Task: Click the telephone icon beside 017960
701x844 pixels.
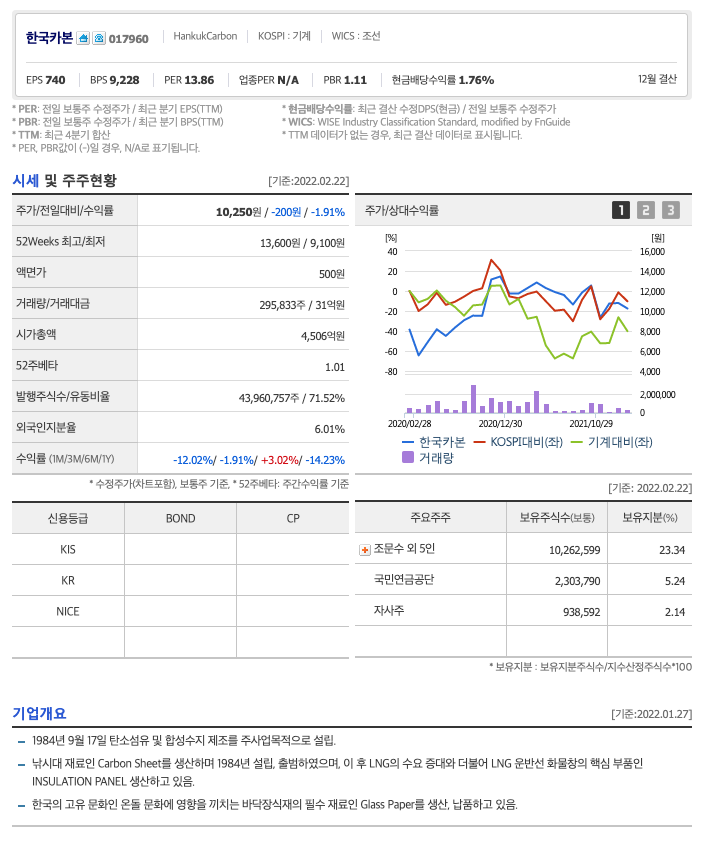Action: 99,38
